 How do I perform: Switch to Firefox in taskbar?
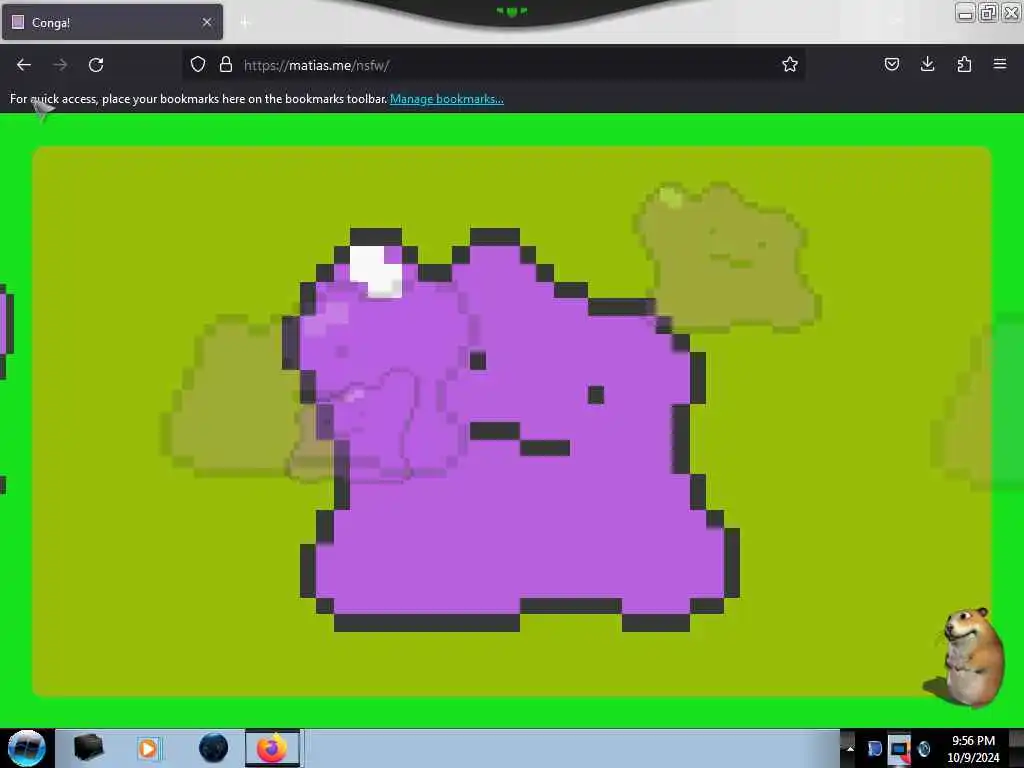pos(272,748)
